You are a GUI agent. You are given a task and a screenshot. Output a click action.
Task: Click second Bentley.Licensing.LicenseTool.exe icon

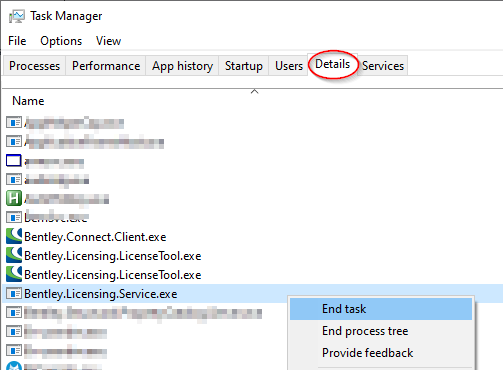14,274
